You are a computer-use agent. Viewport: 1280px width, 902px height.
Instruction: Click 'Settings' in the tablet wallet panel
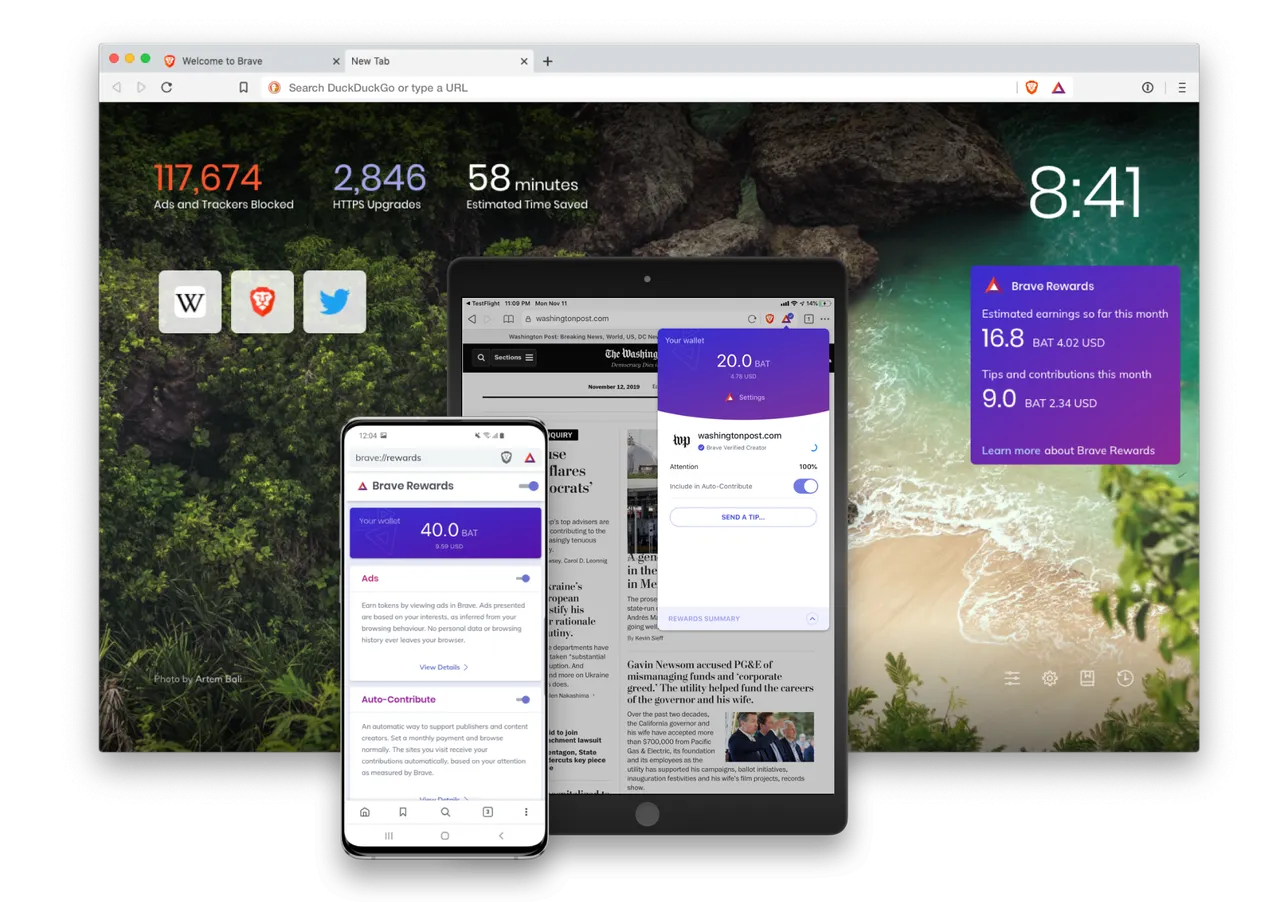tap(745, 397)
